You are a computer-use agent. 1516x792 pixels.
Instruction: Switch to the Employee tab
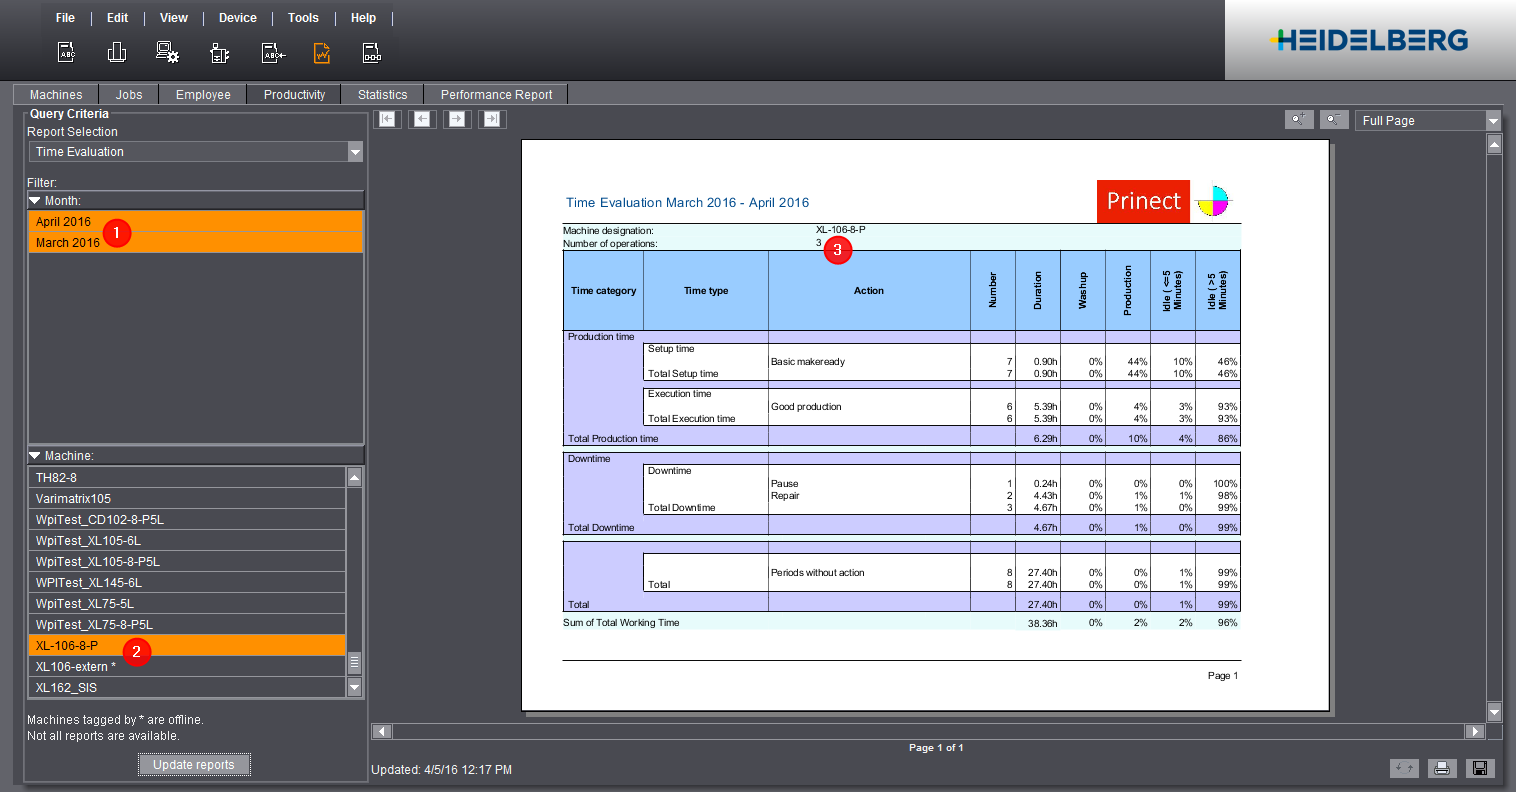[x=203, y=94]
